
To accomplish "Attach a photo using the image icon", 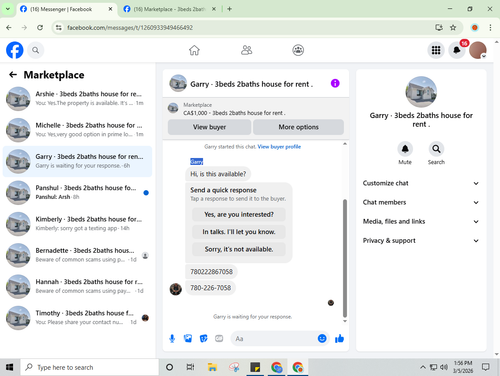I will (x=188, y=339).
